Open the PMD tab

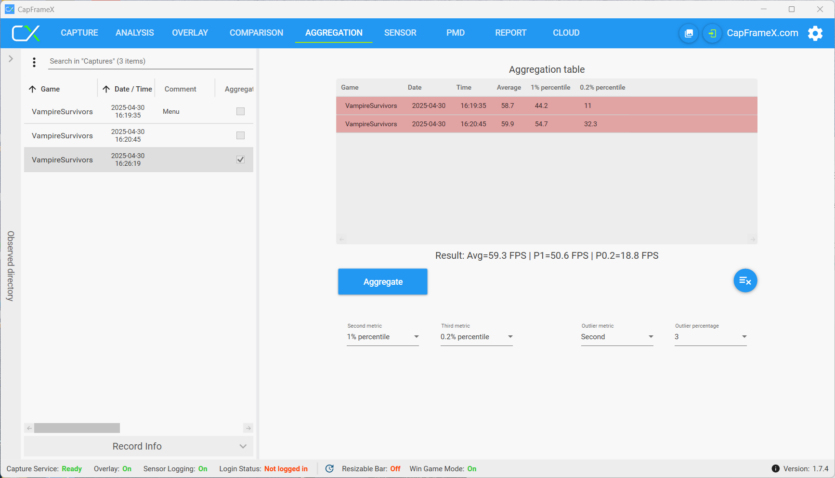click(455, 33)
